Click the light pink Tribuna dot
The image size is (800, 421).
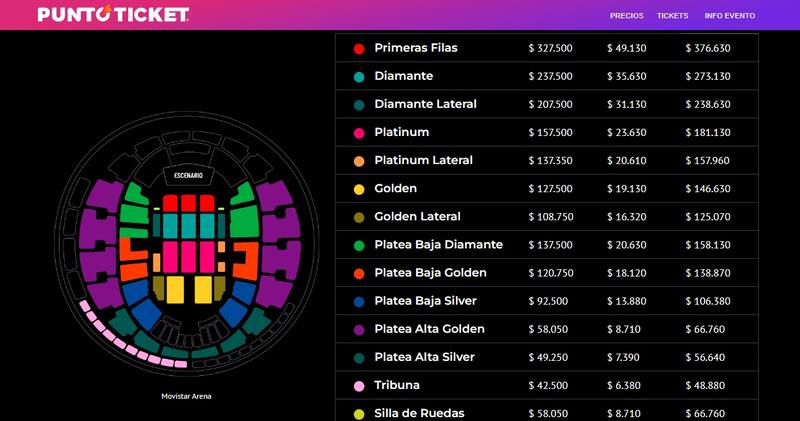[359, 385]
